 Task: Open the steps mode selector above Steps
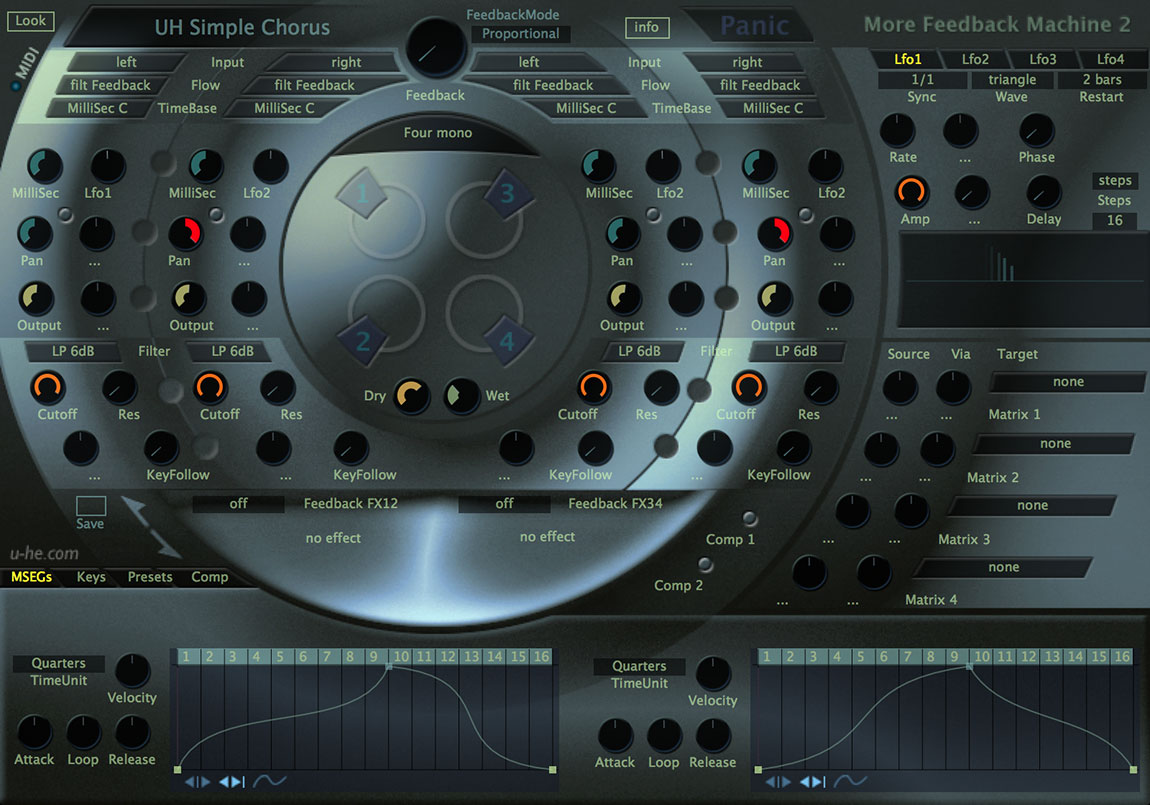1114,180
